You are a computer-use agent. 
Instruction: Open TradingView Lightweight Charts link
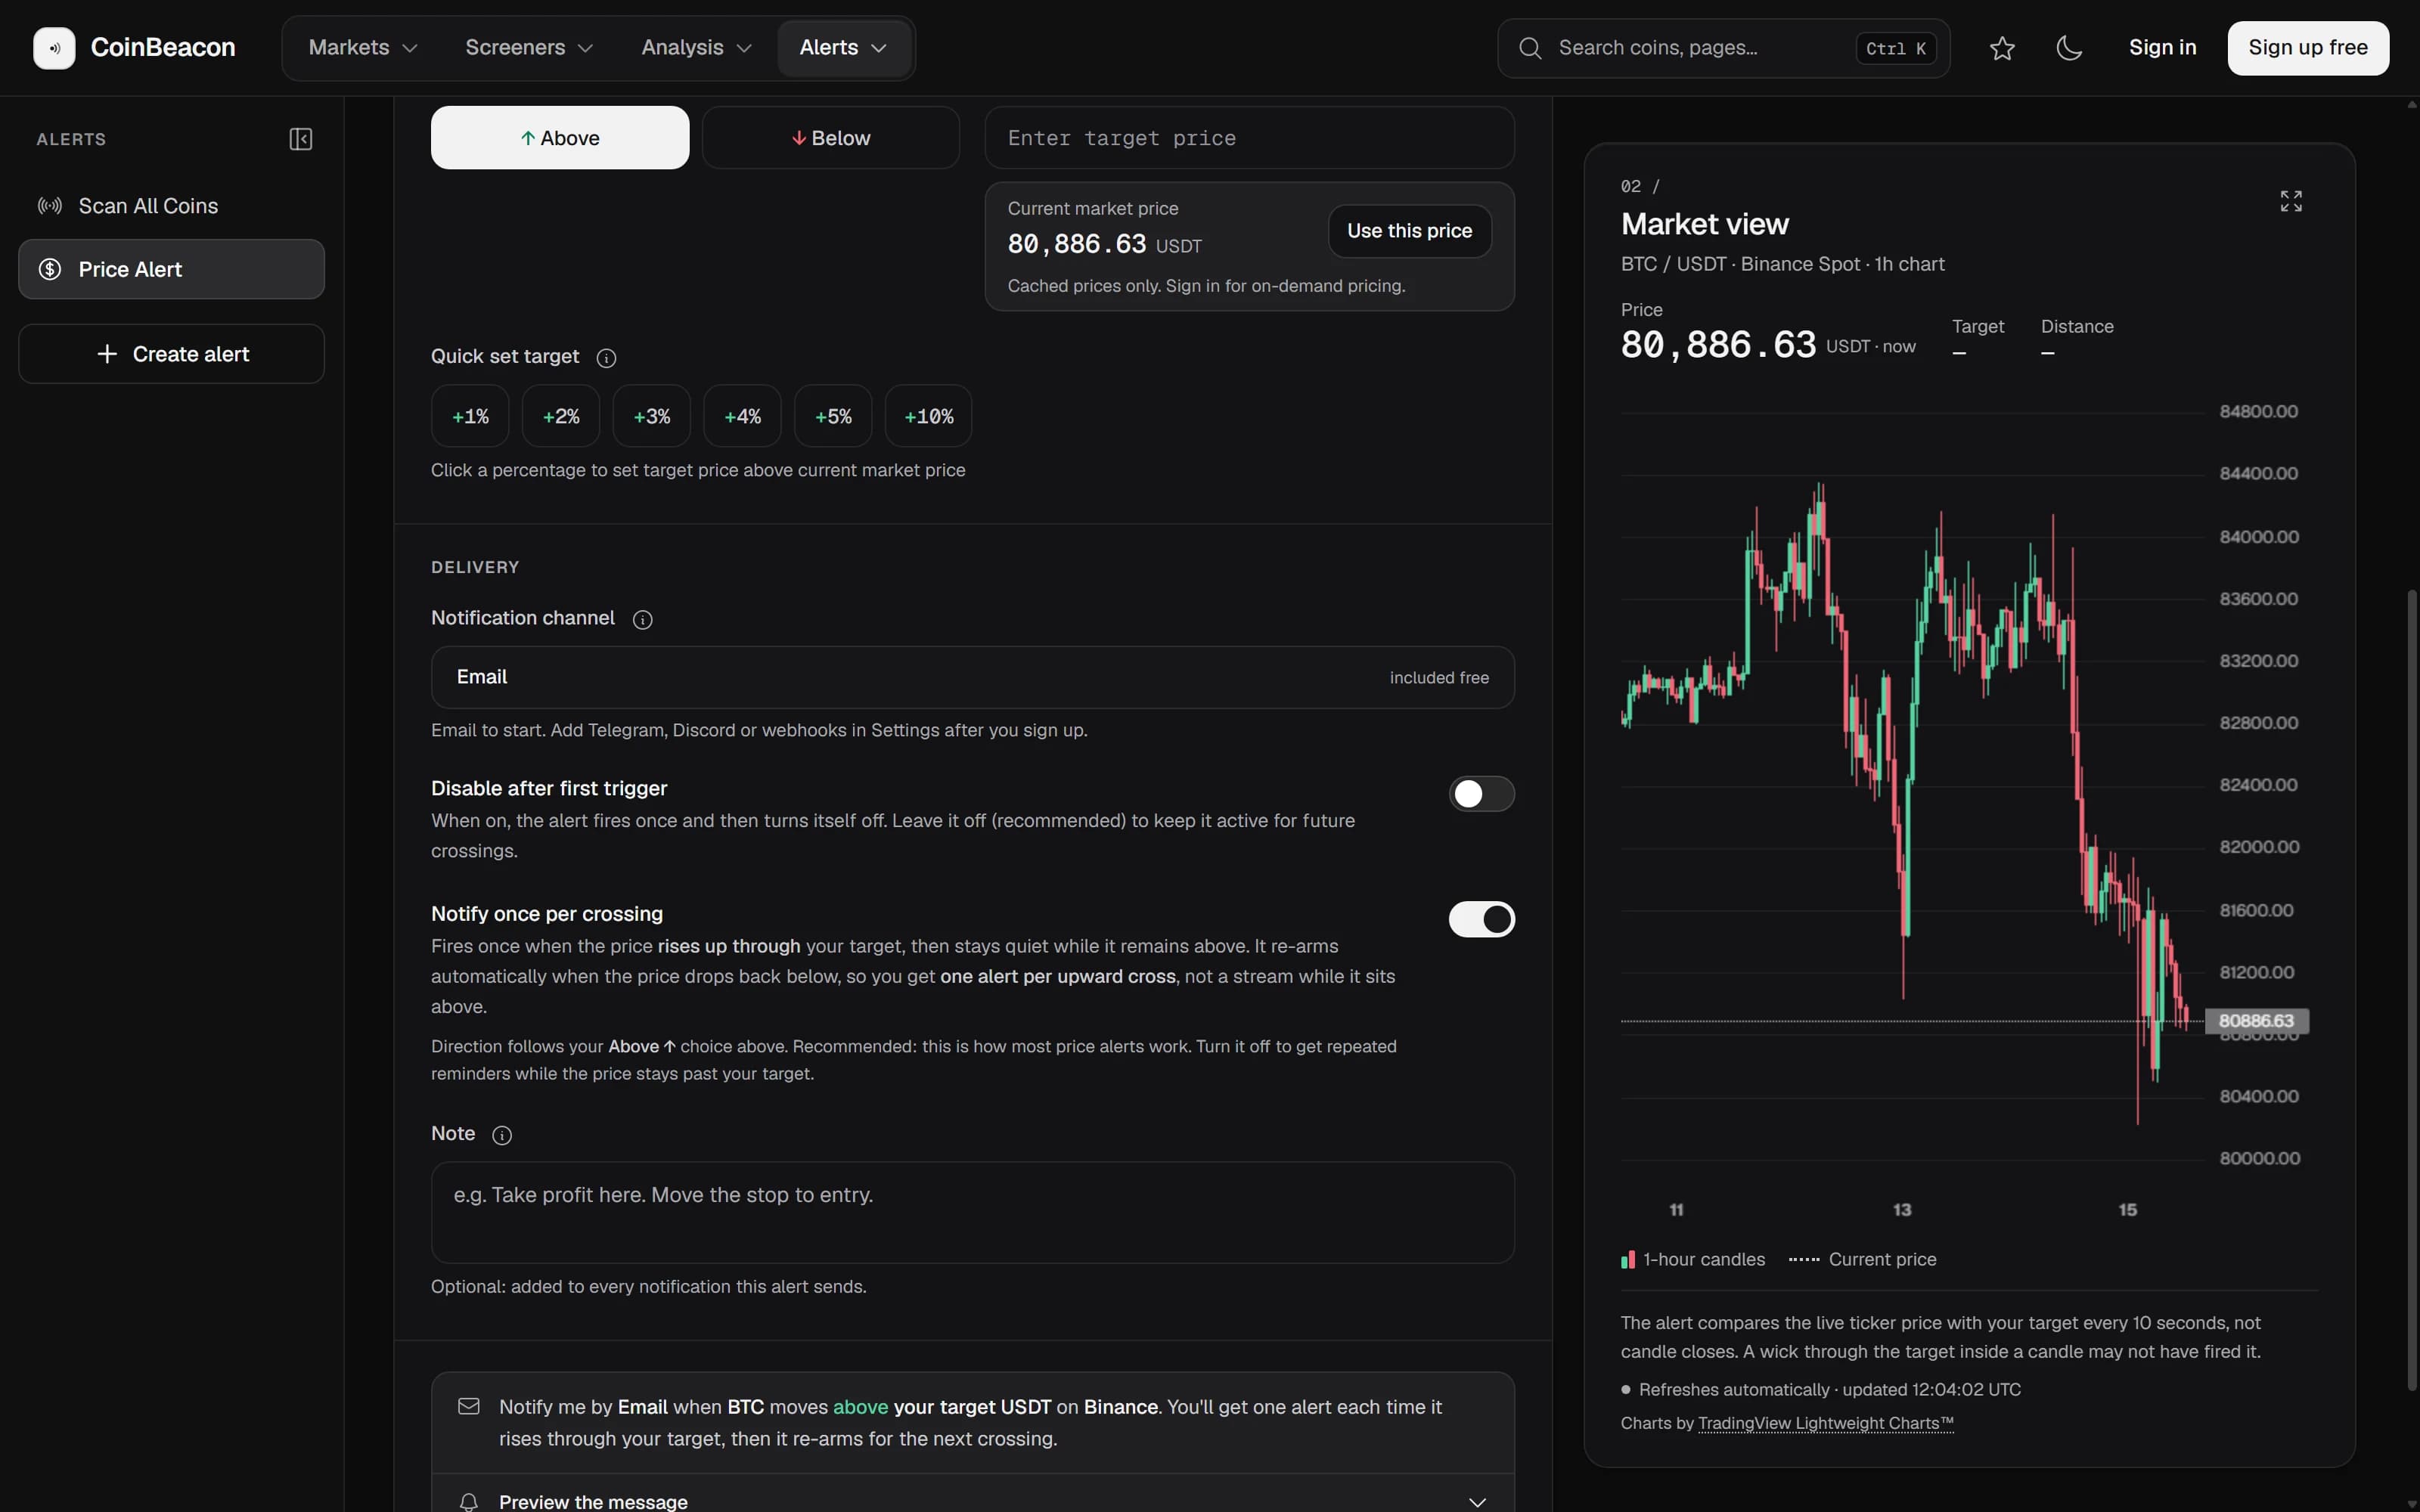[x=1825, y=1423]
